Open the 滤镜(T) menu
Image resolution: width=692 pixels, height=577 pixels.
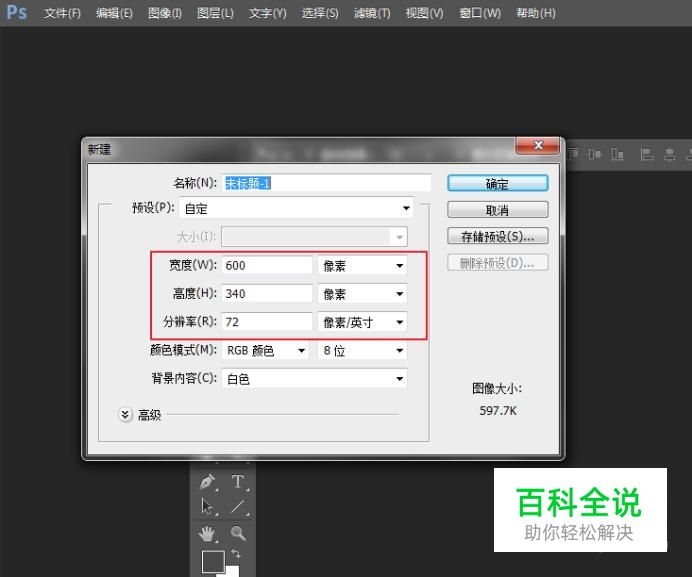(x=372, y=13)
